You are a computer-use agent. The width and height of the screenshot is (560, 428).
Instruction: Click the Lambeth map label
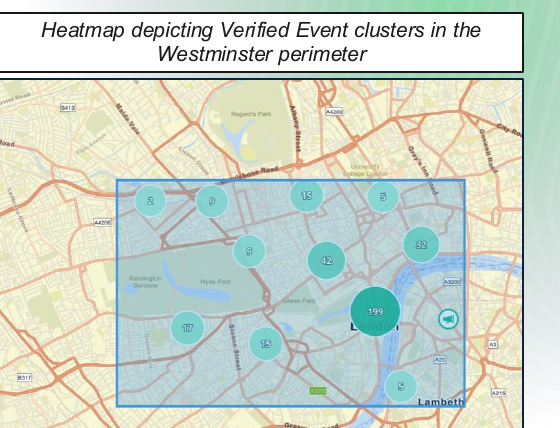point(441,402)
